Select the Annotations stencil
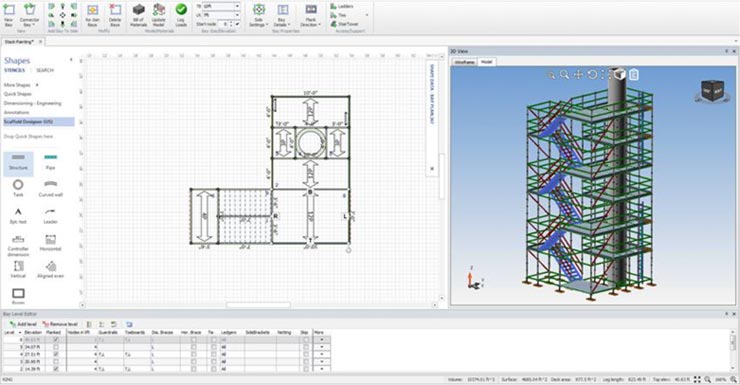 coord(17,112)
